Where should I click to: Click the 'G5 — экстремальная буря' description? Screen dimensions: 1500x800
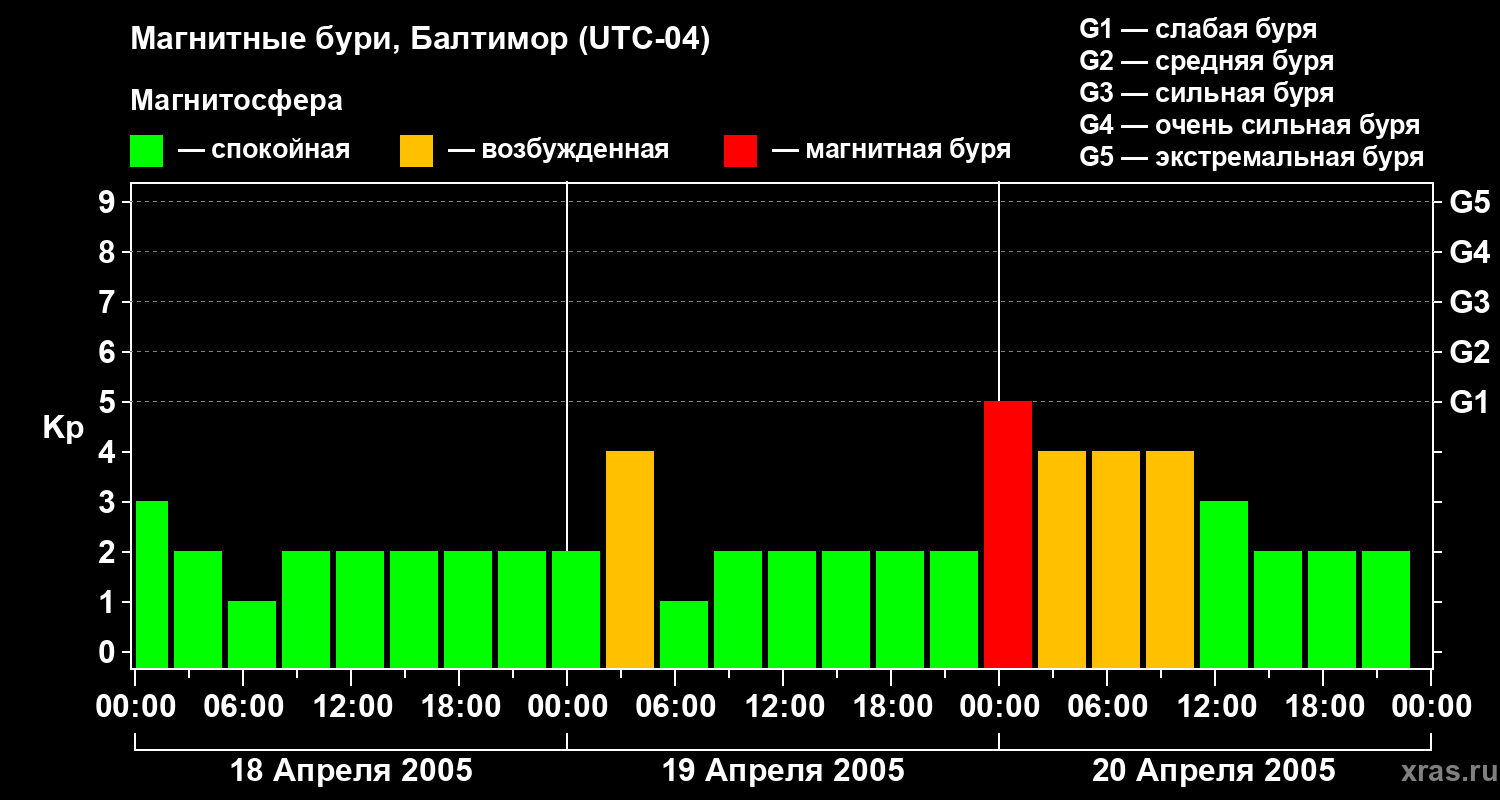[x=1252, y=157]
